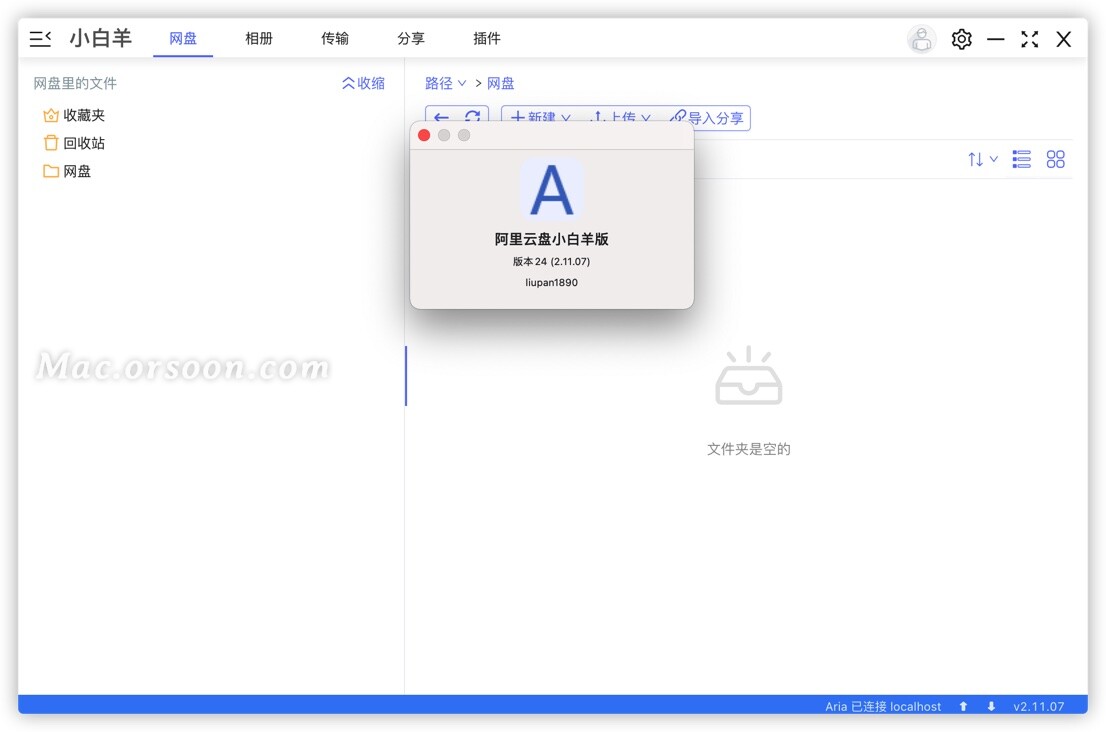Switch to list view layout

pyautogui.click(x=1021, y=158)
